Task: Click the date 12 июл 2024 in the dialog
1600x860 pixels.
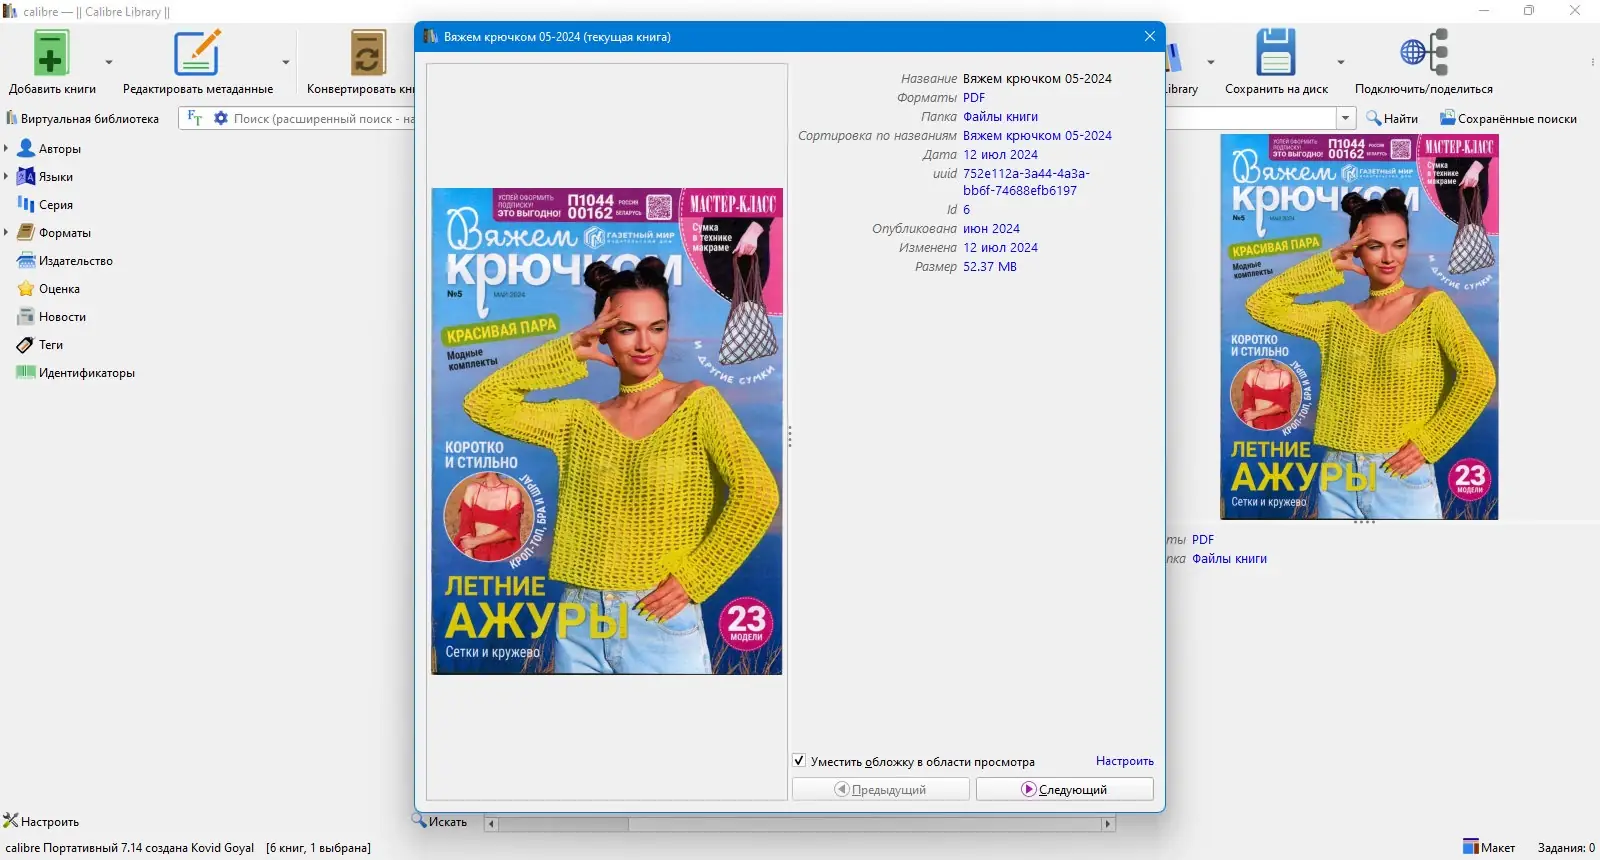Action: click(x=1000, y=155)
